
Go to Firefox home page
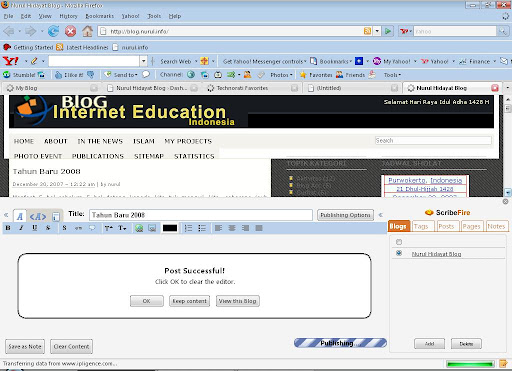[87, 31]
